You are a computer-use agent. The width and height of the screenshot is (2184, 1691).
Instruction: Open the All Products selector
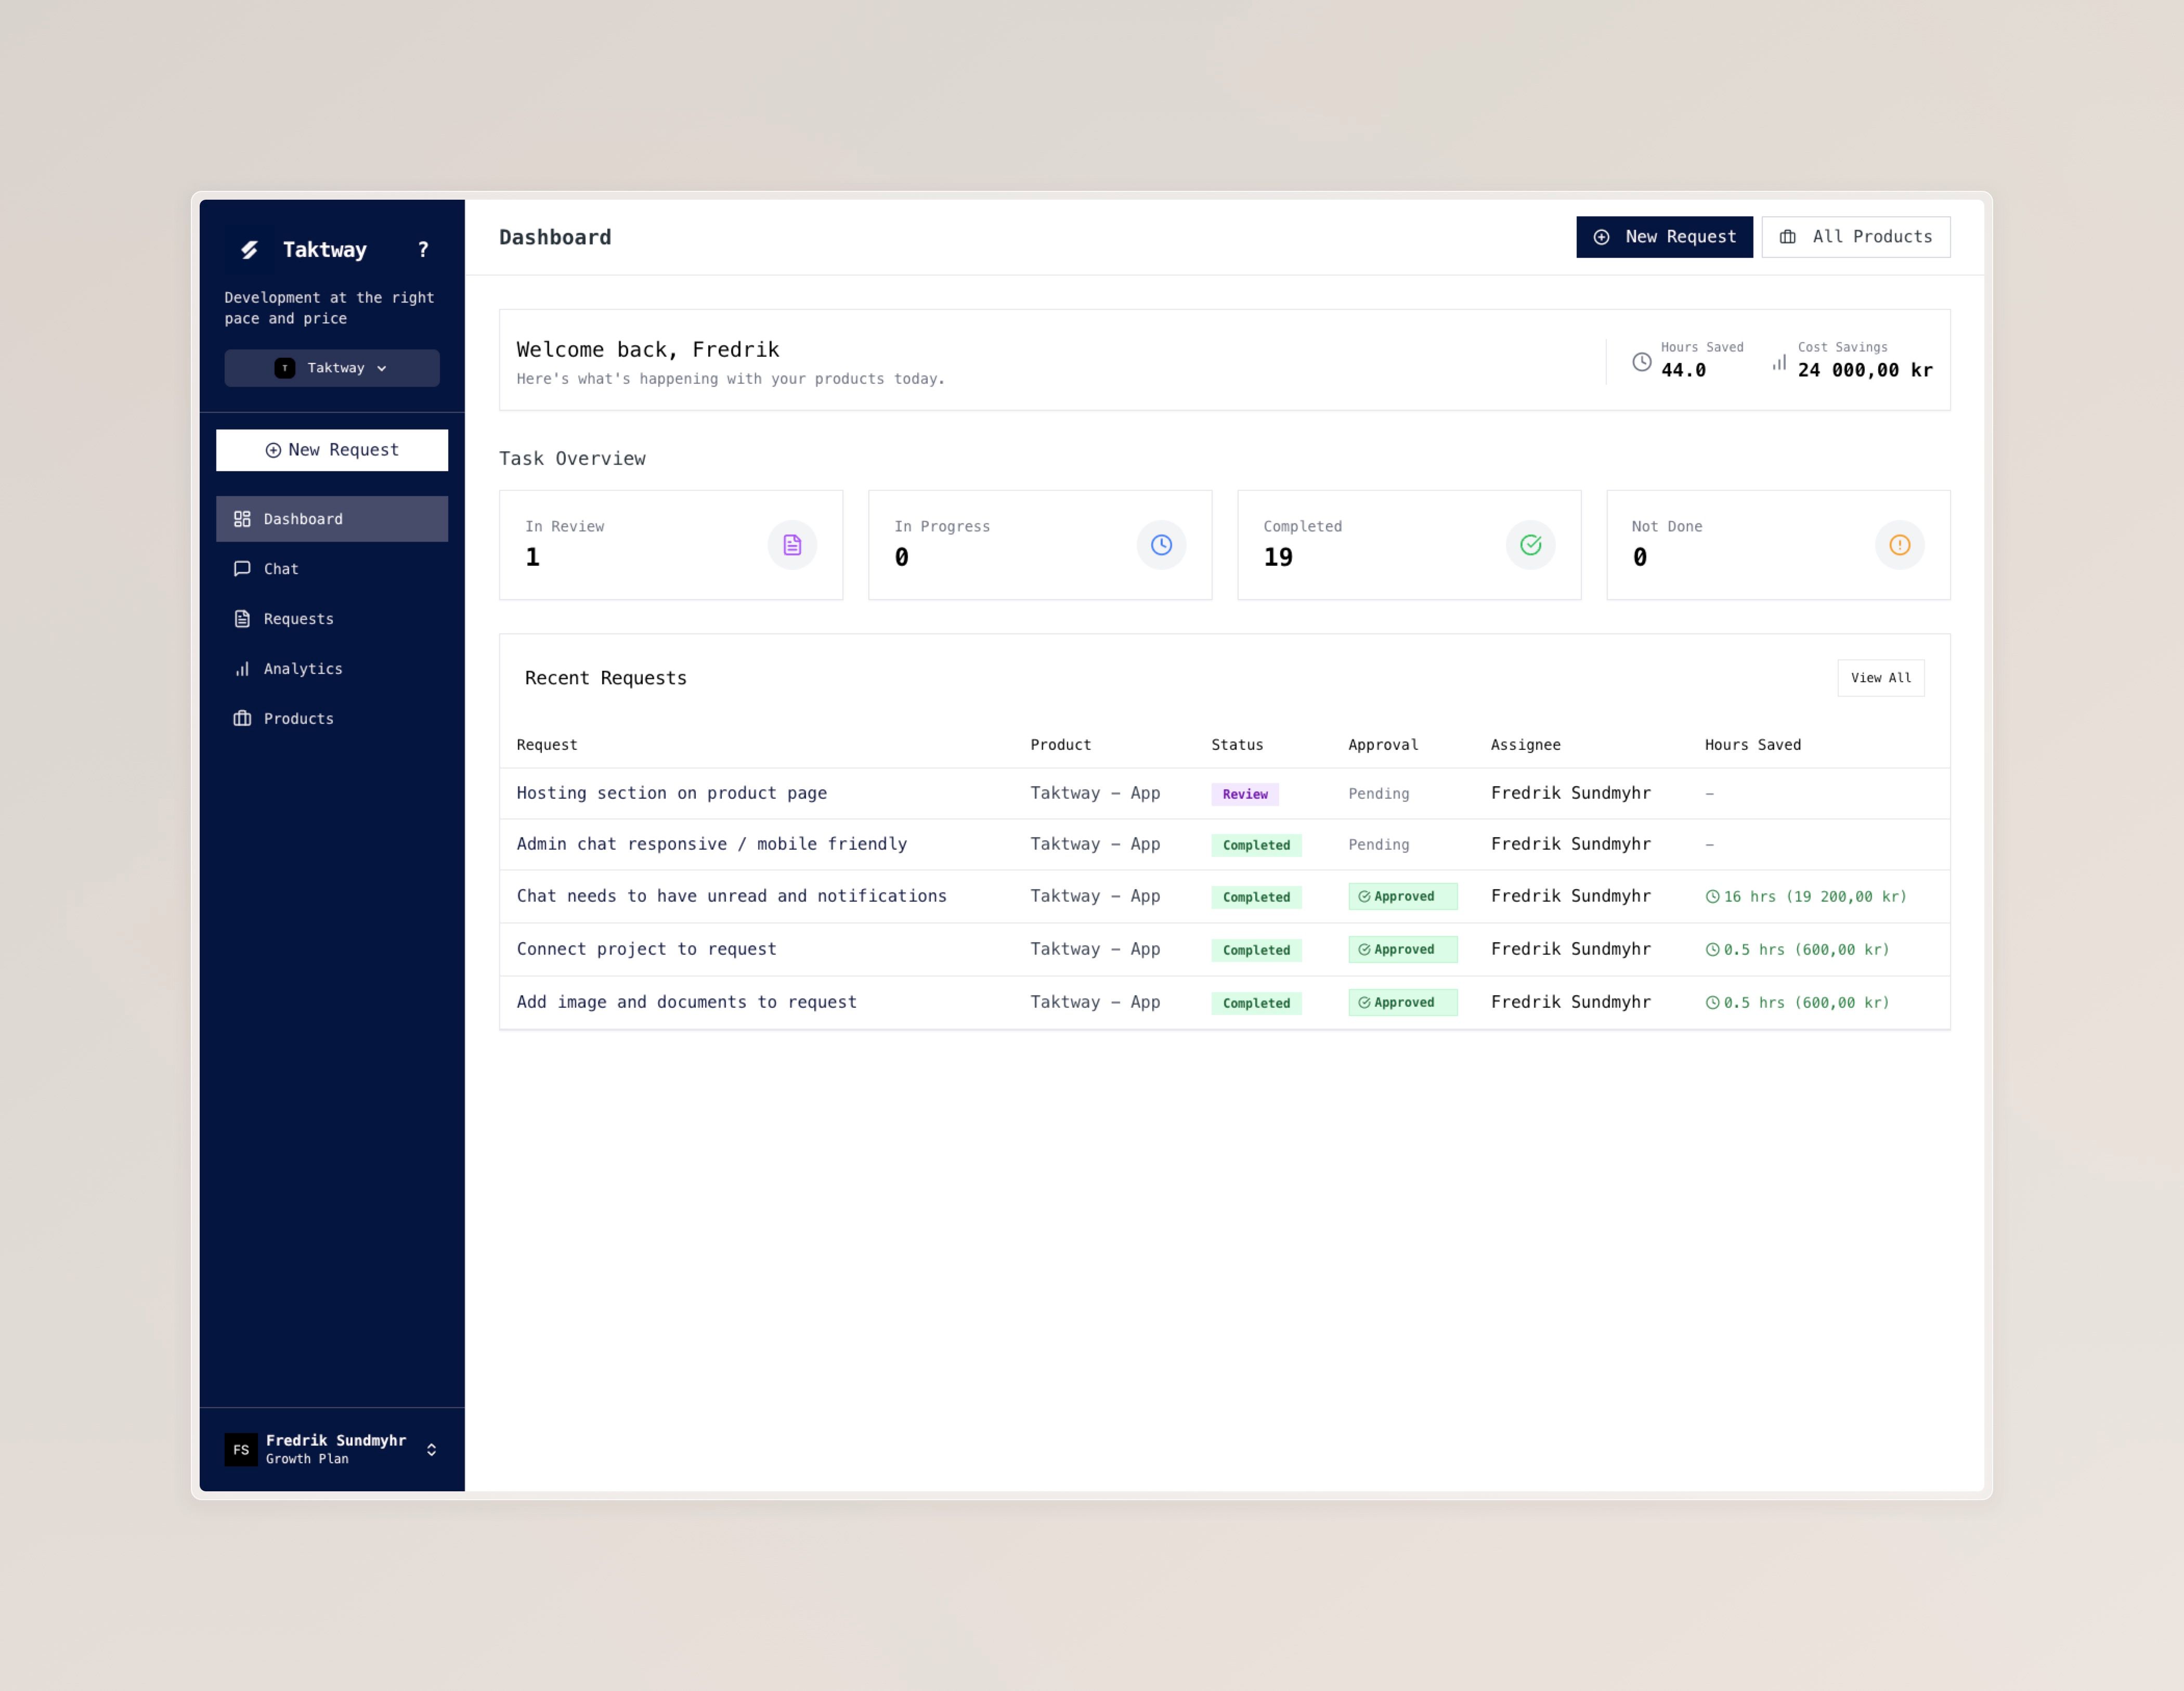(1855, 237)
